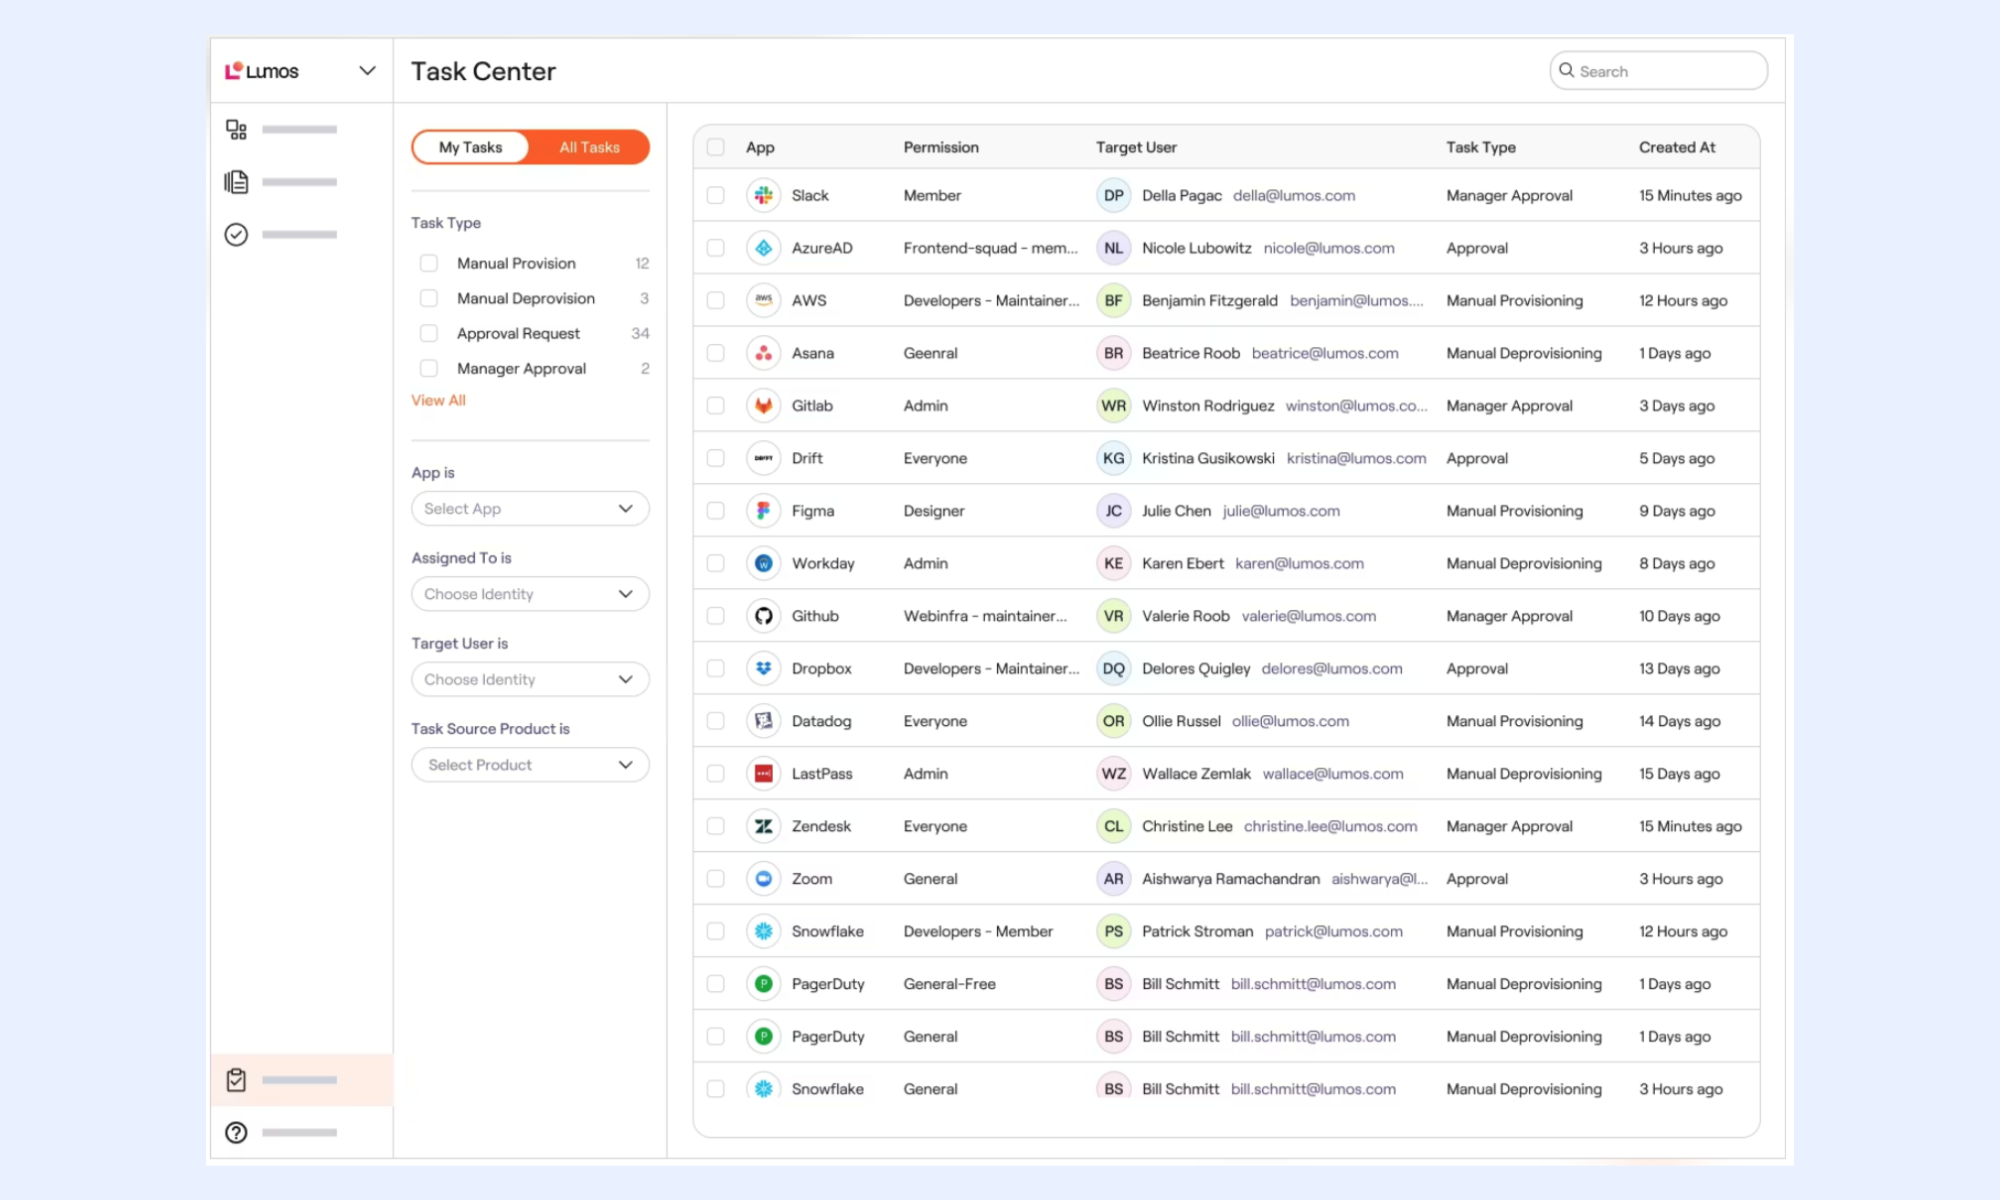Click '14 Days ago' created time
2000x1200 pixels.
pos(1680,721)
